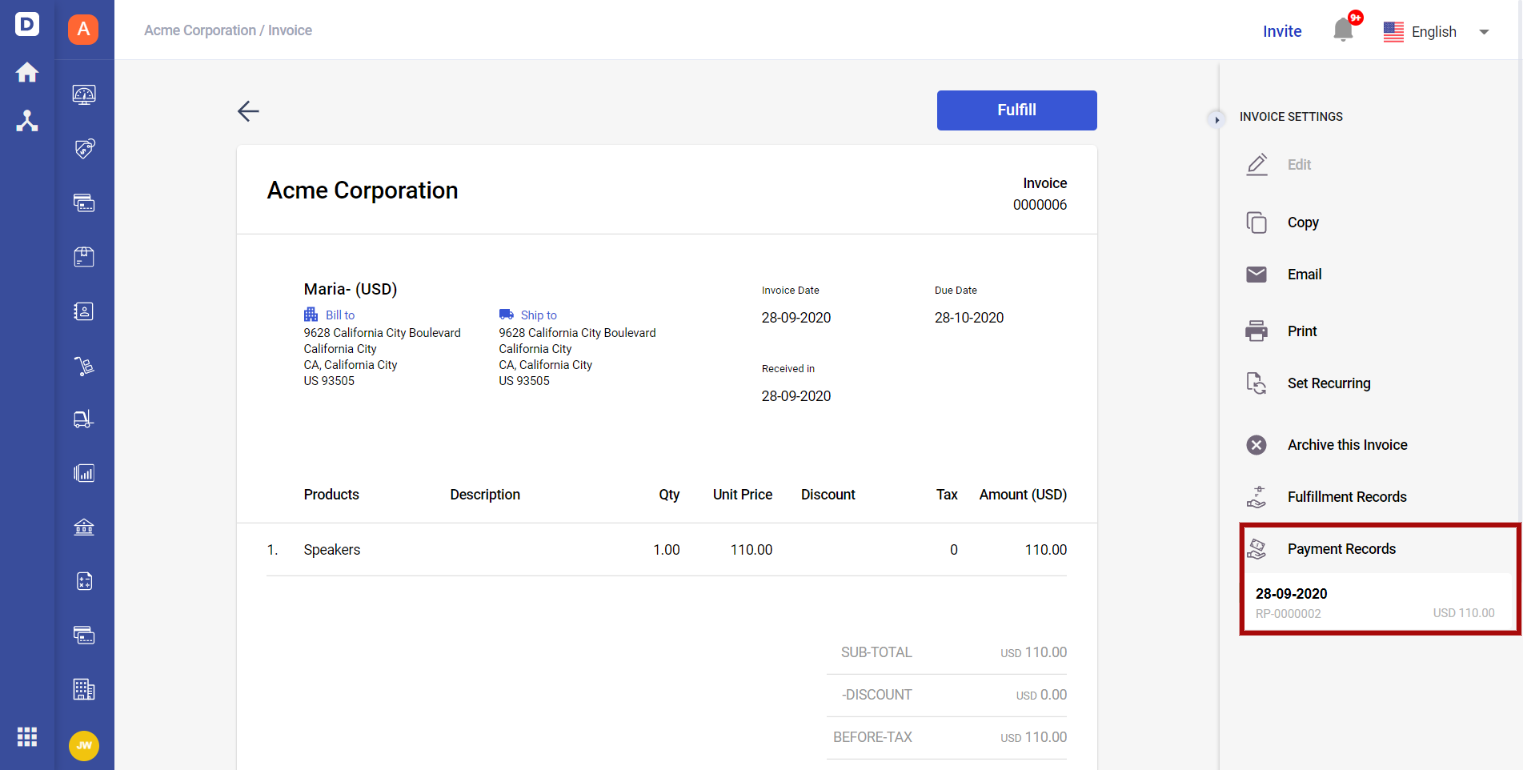Screen dimensions: 1523x770
Task: Go to the Home icon
Action: (x=27, y=72)
